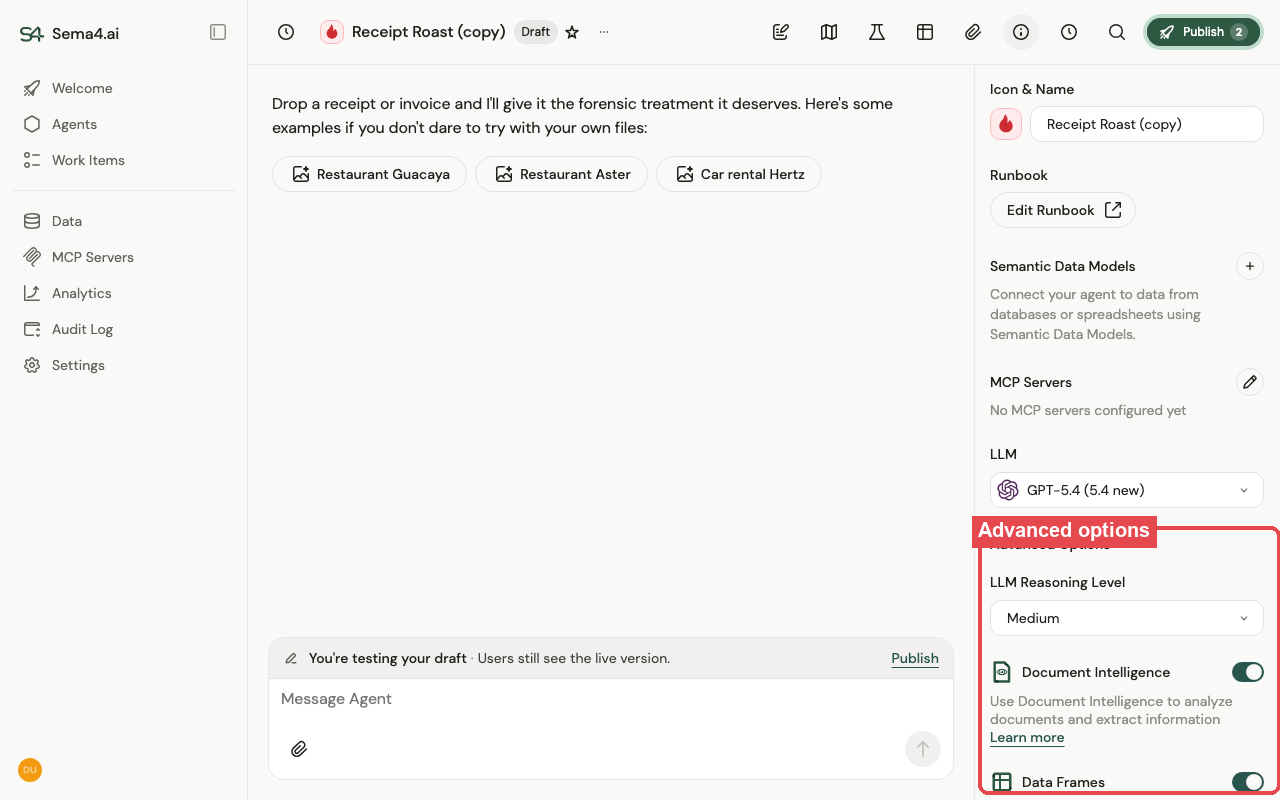
Task: Click the "LLM Reasoning Level" label
Action: (x=1057, y=582)
